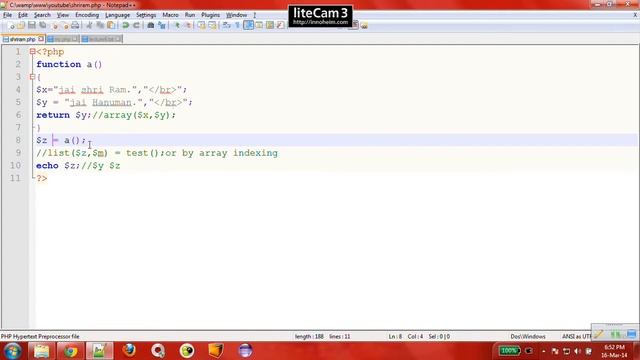Copy selection using toolbar Copy icon
This screenshot has height=360, width=640.
(100, 25)
